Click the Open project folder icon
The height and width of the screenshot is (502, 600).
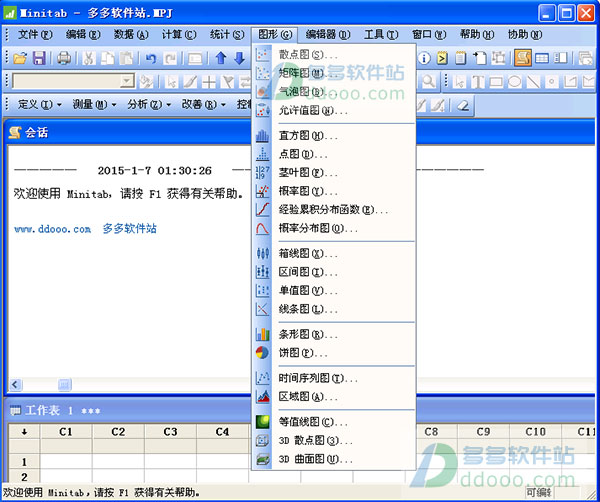click(20, 58)
